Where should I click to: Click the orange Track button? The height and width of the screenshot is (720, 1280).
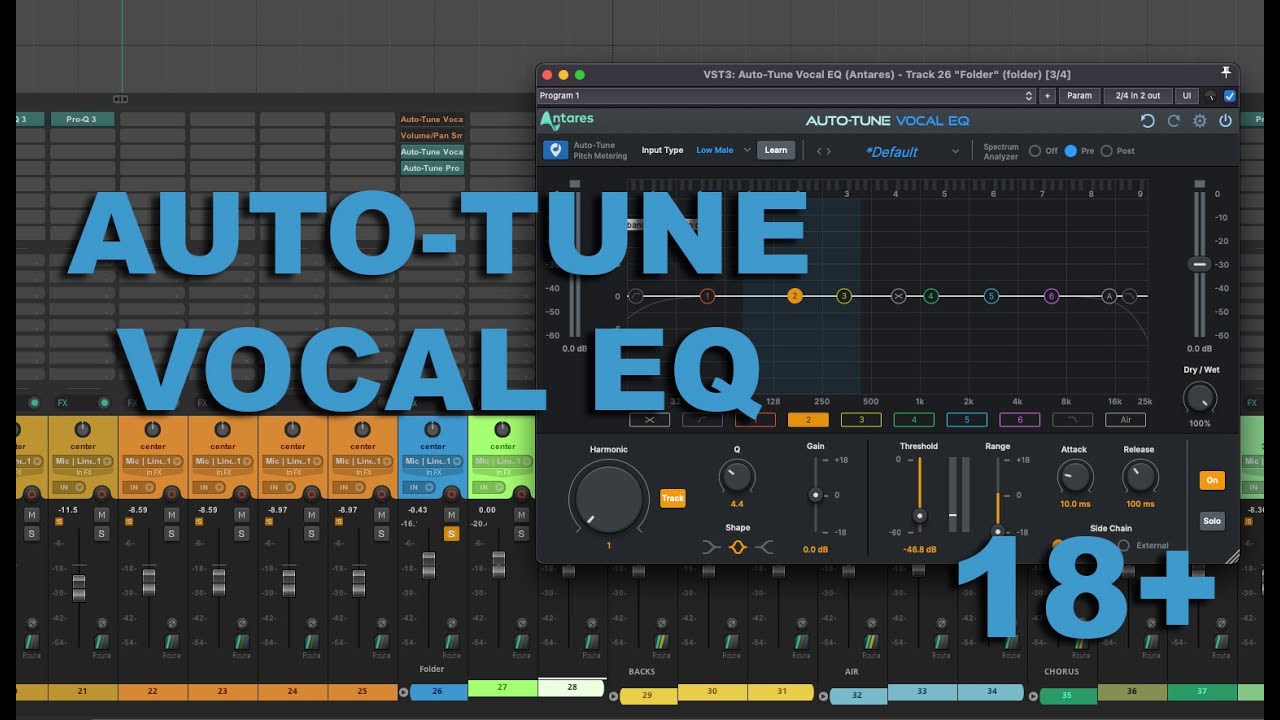pos(673,498)
